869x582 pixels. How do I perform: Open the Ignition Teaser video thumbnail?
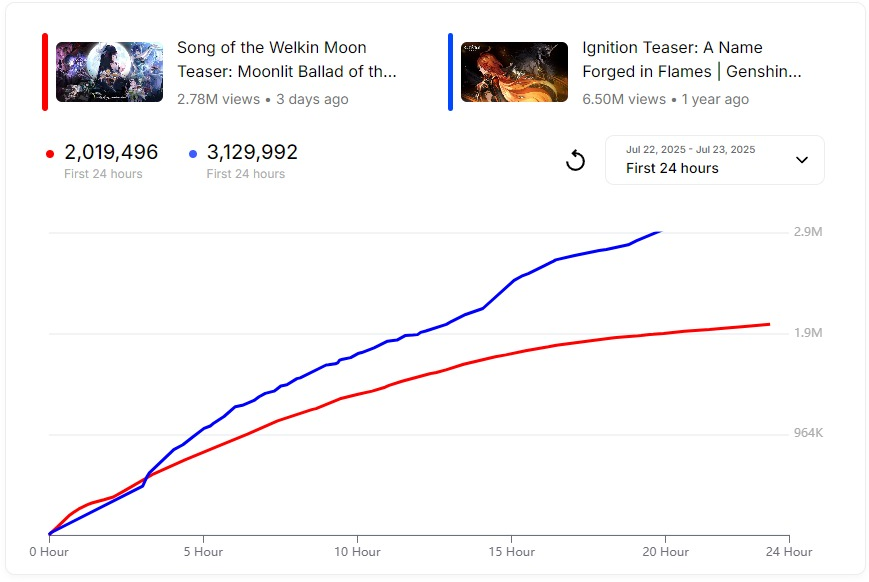tap(514, 72)
